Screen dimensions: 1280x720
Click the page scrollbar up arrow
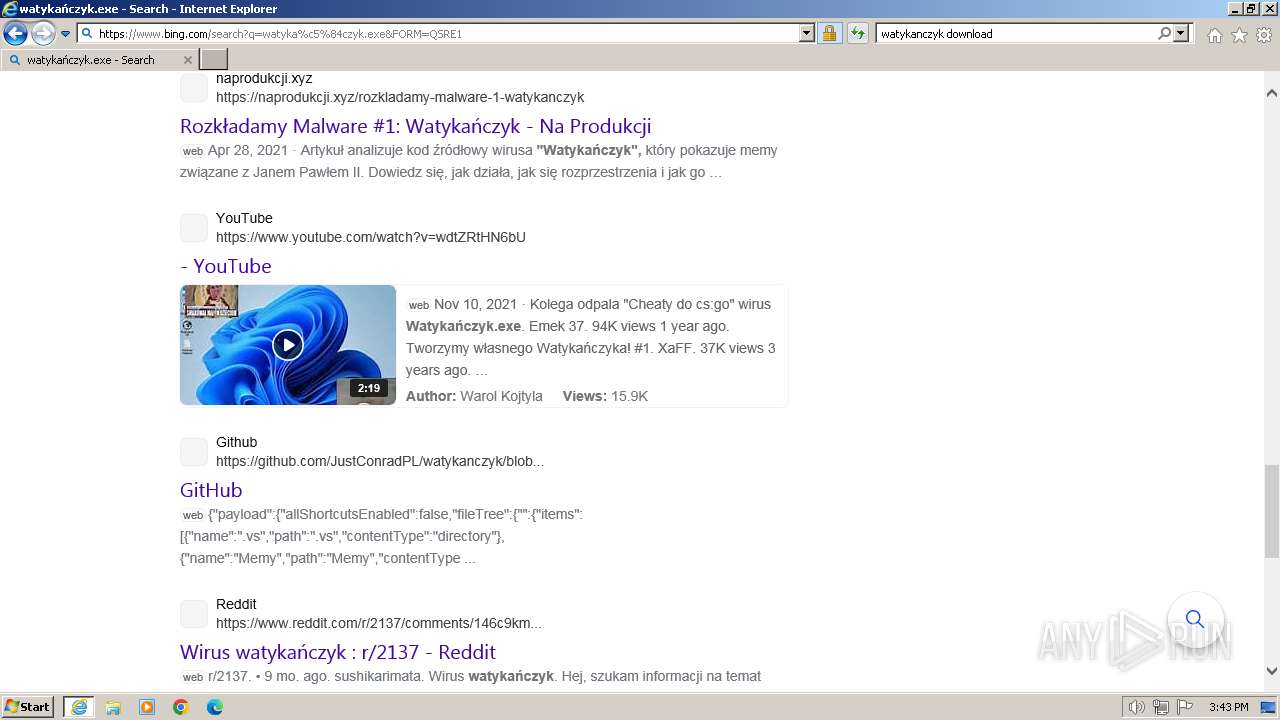click(1272, 93)
